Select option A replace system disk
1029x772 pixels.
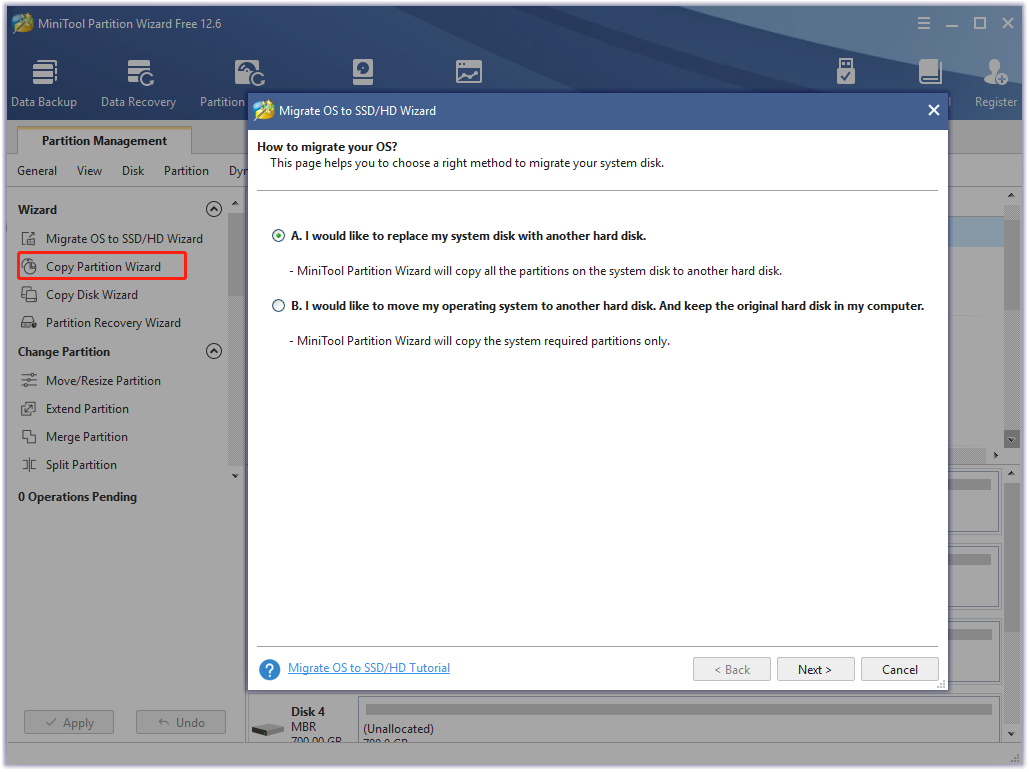pyautogui.click(x=278, y=236)
